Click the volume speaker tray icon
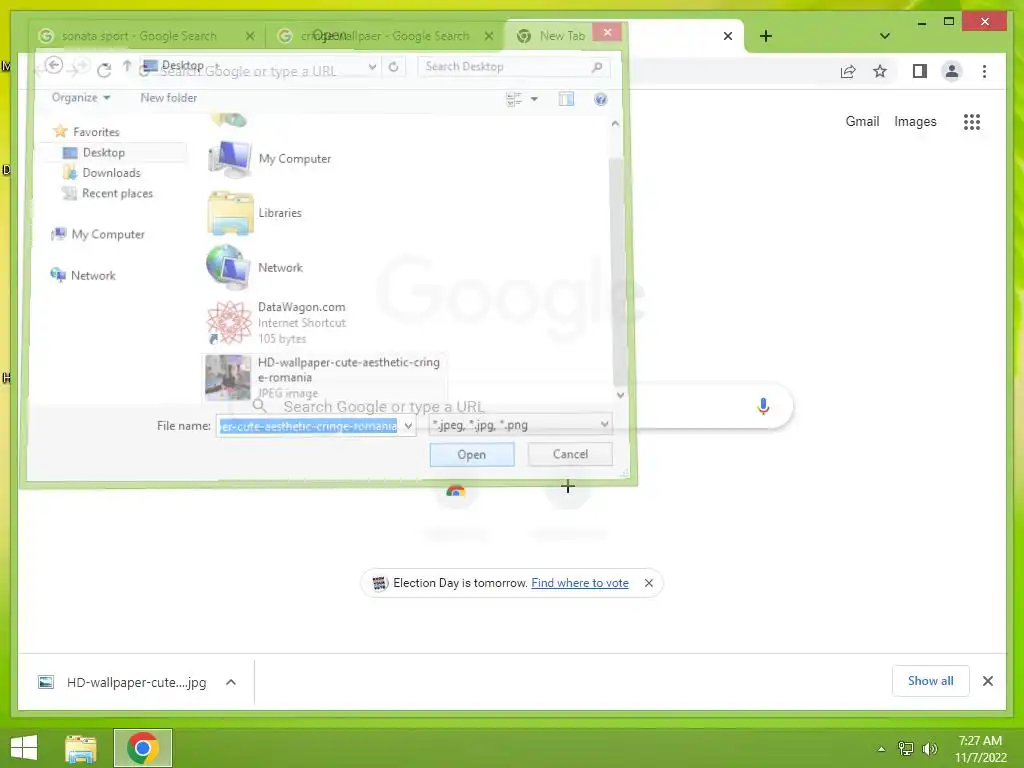1024x768 pixels. (x=929, y=749)
